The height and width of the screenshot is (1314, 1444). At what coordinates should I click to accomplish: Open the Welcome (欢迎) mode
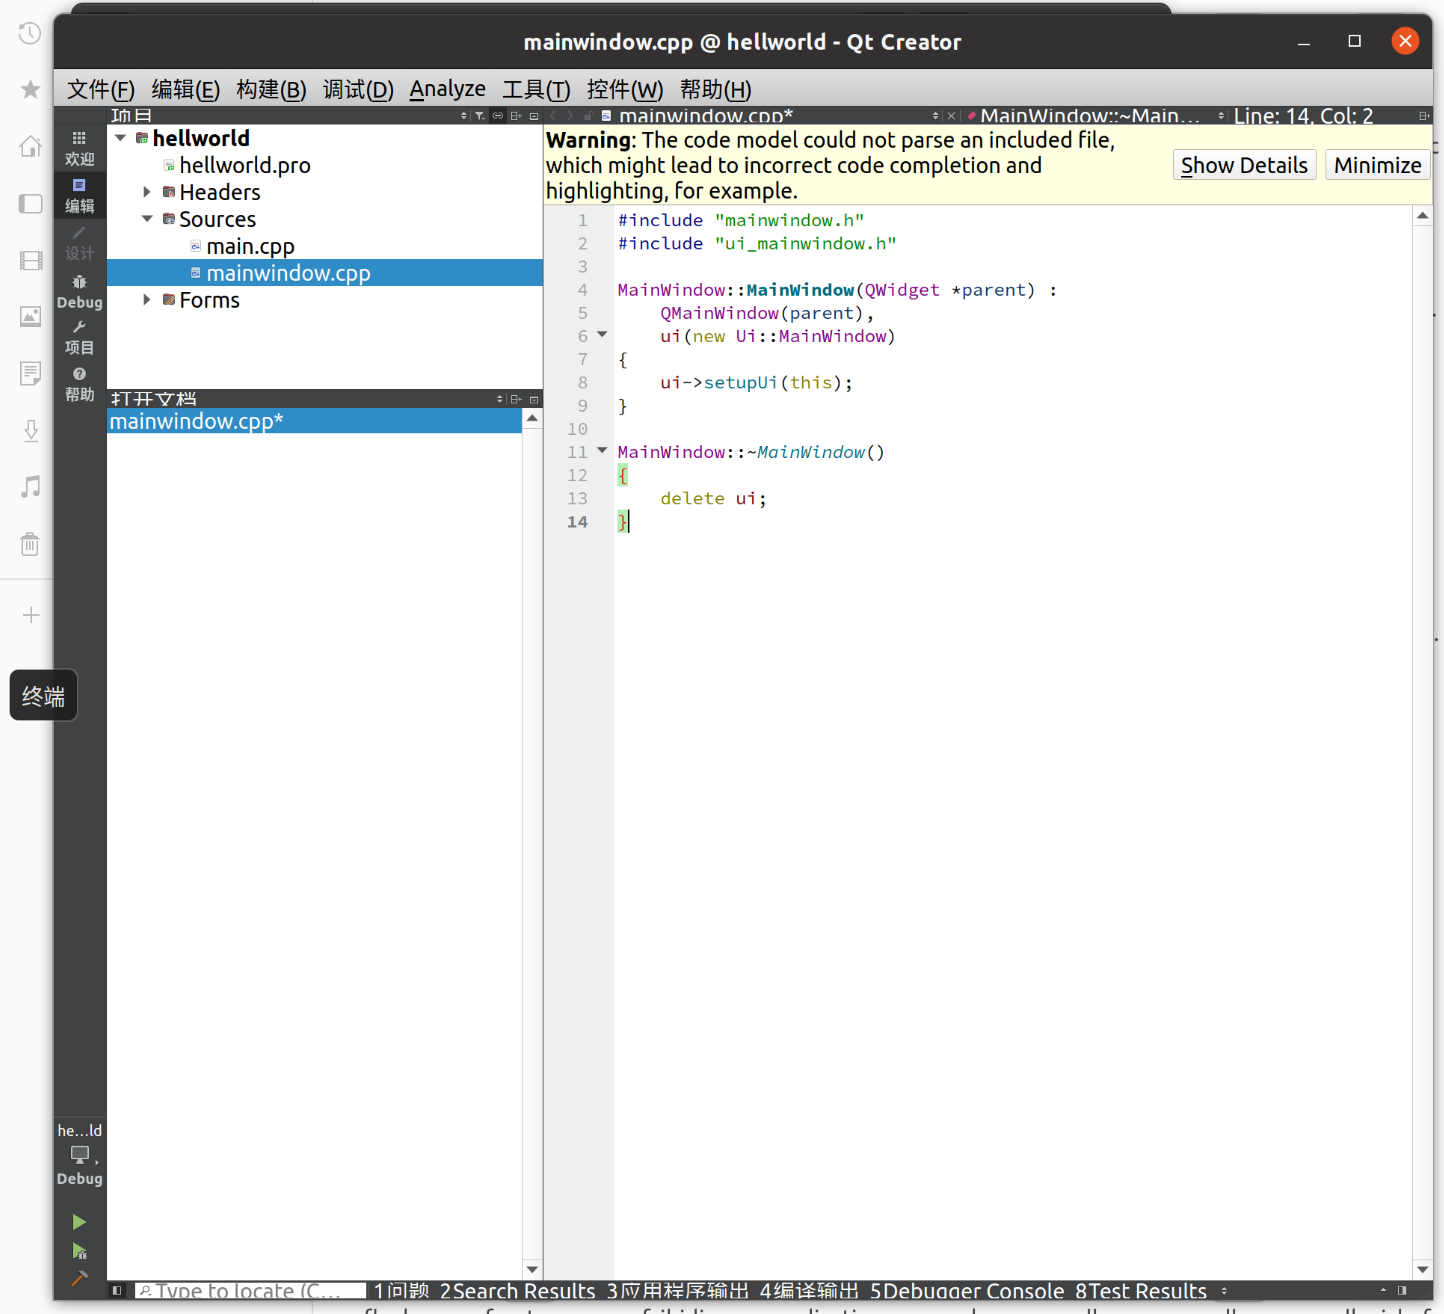[79, 148]
